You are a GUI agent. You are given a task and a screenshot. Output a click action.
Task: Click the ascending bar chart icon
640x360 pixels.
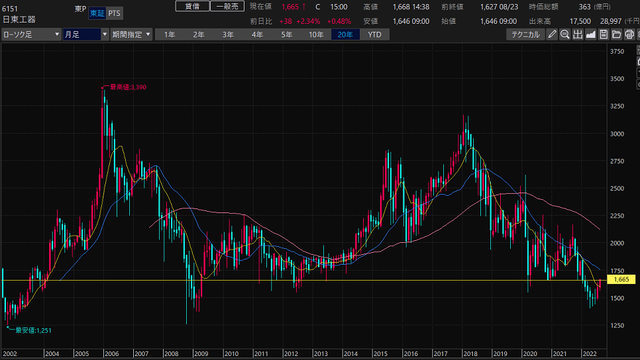pos(591,35)
